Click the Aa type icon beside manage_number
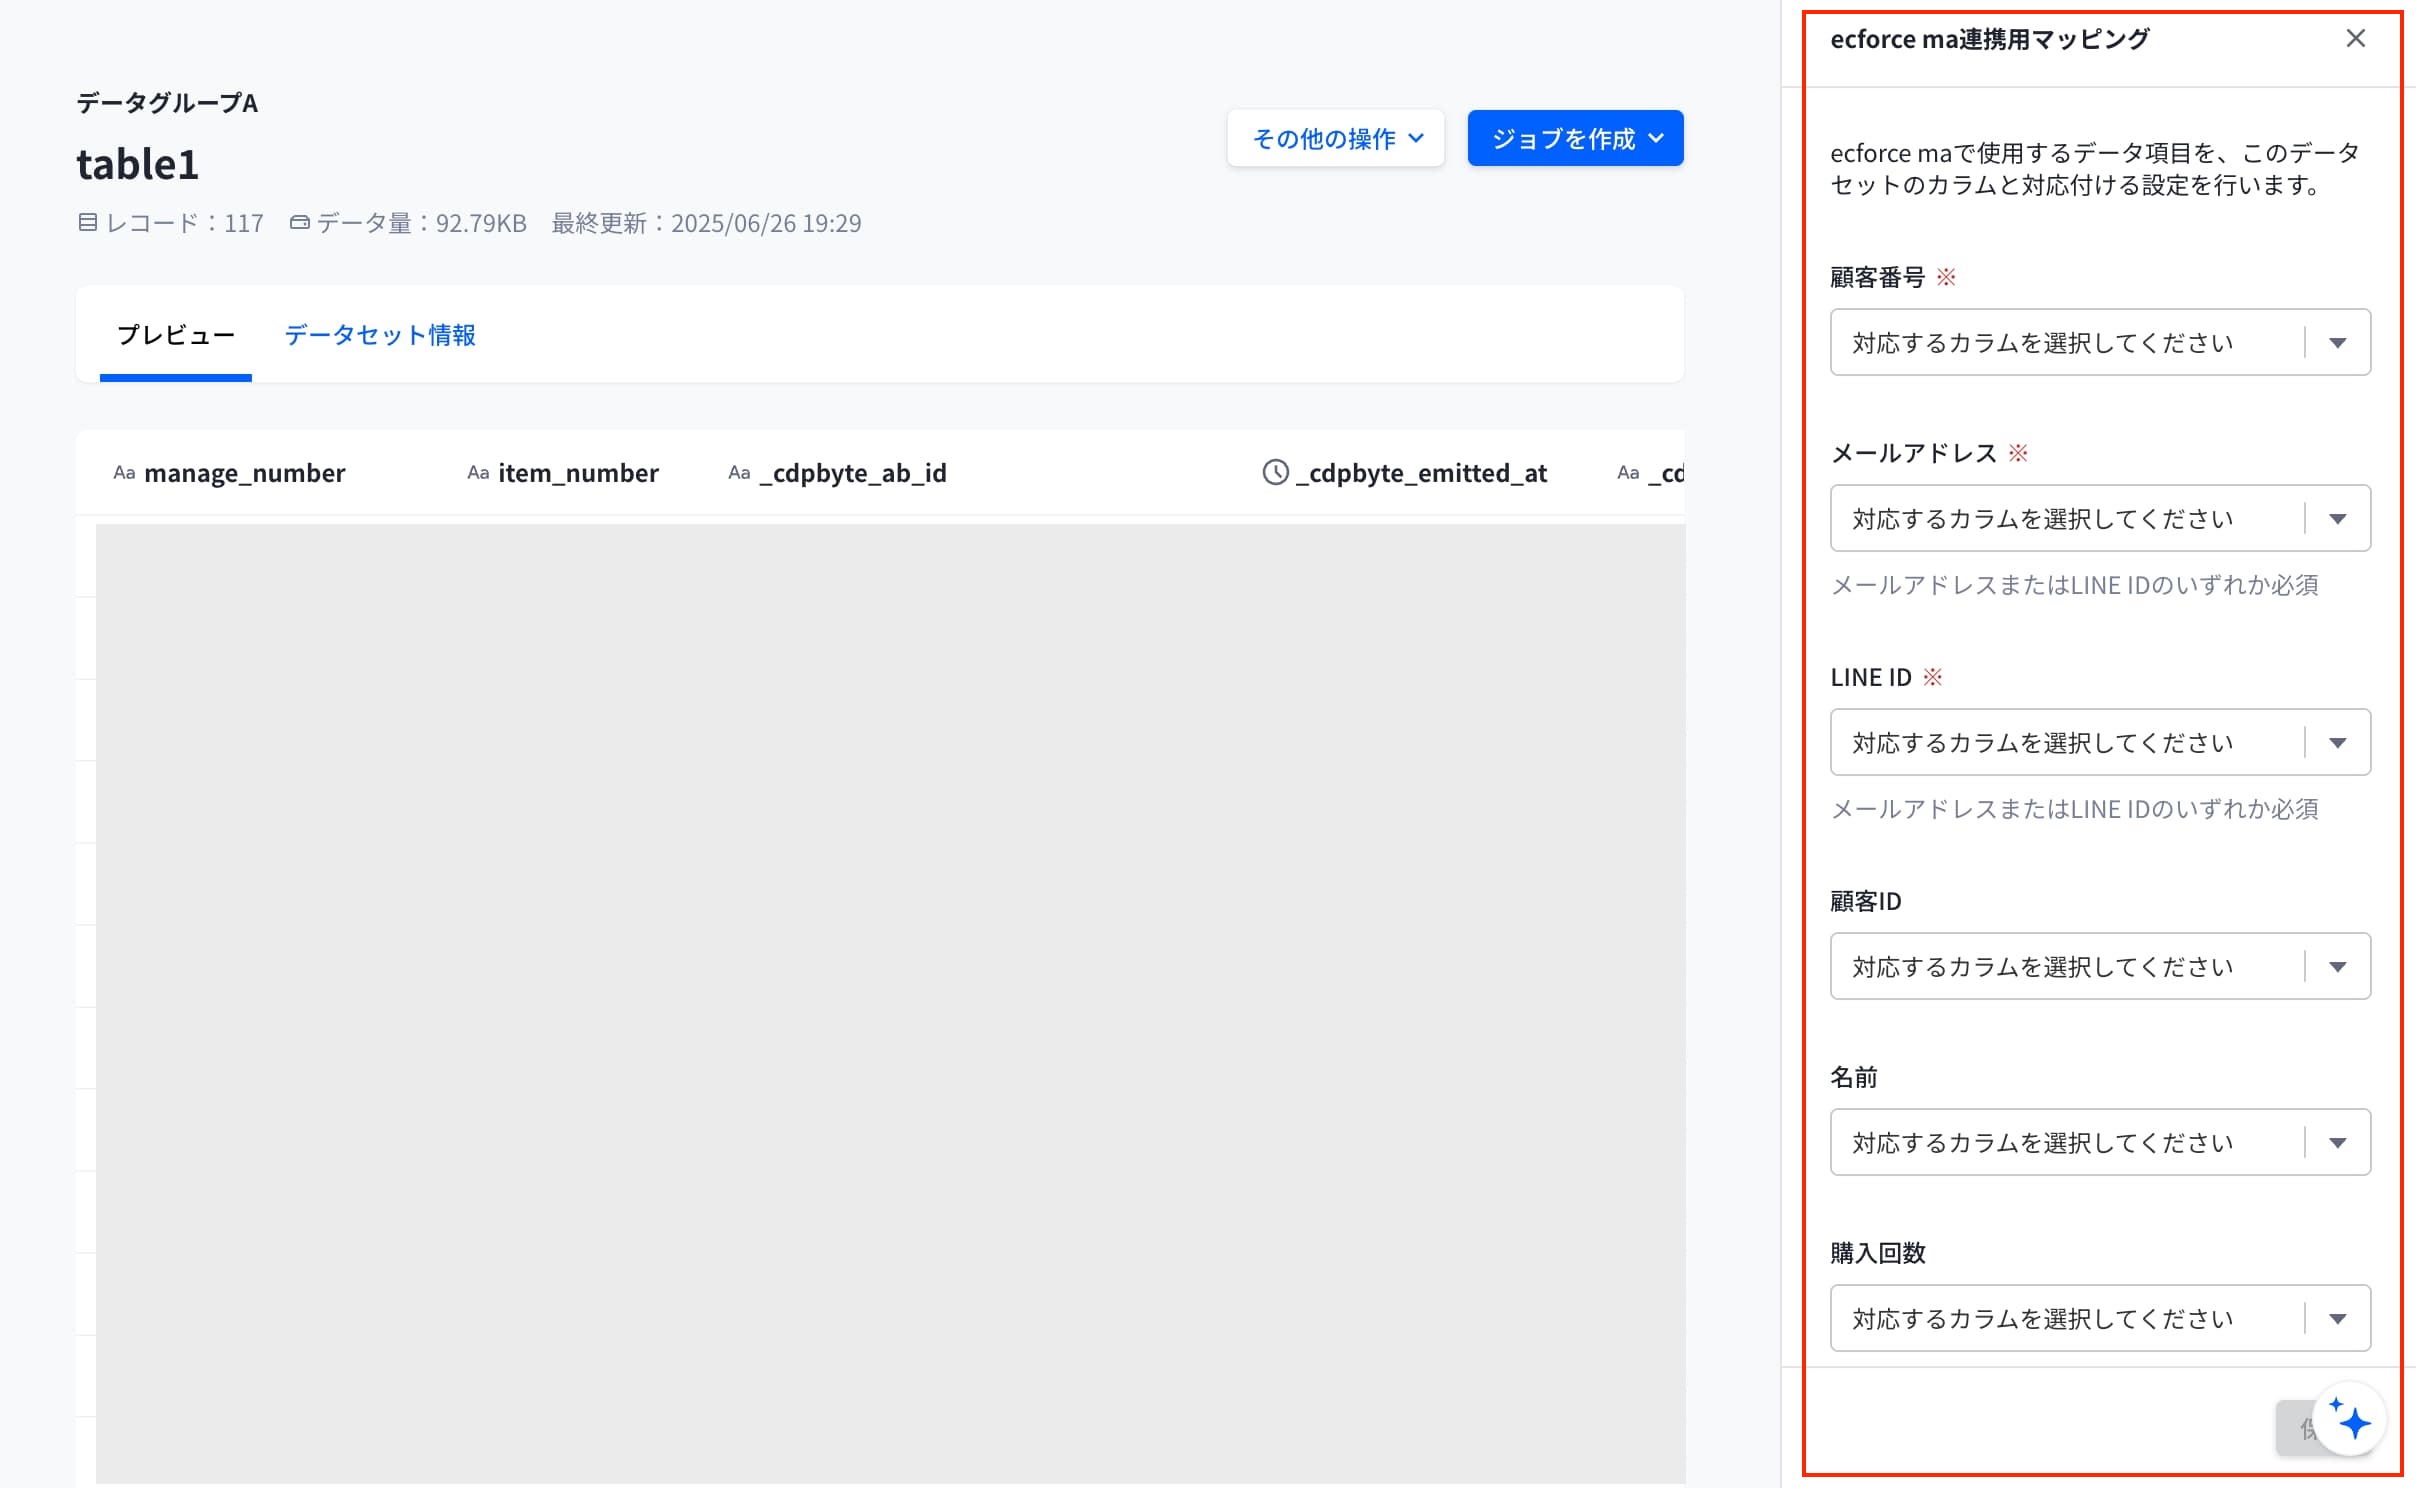This screenshot has height=1488, width=2416. (124, 473)
